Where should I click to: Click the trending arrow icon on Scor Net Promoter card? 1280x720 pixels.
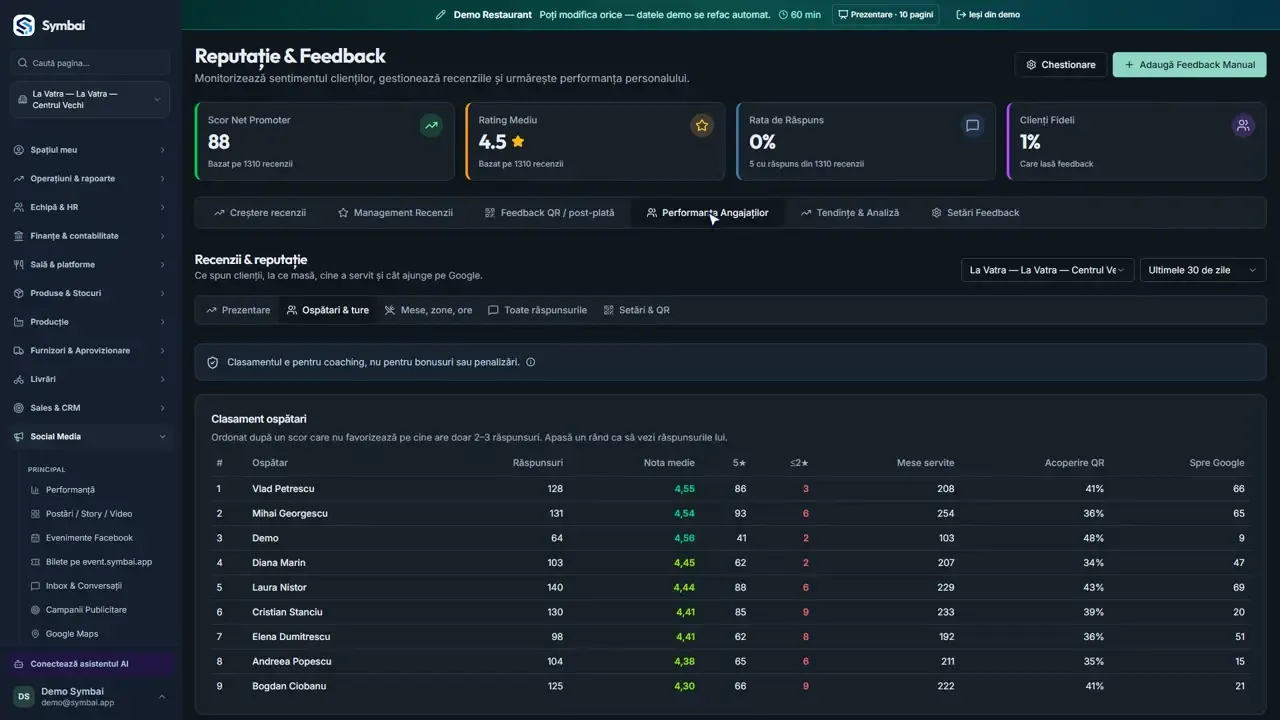(x=431, y=125)
